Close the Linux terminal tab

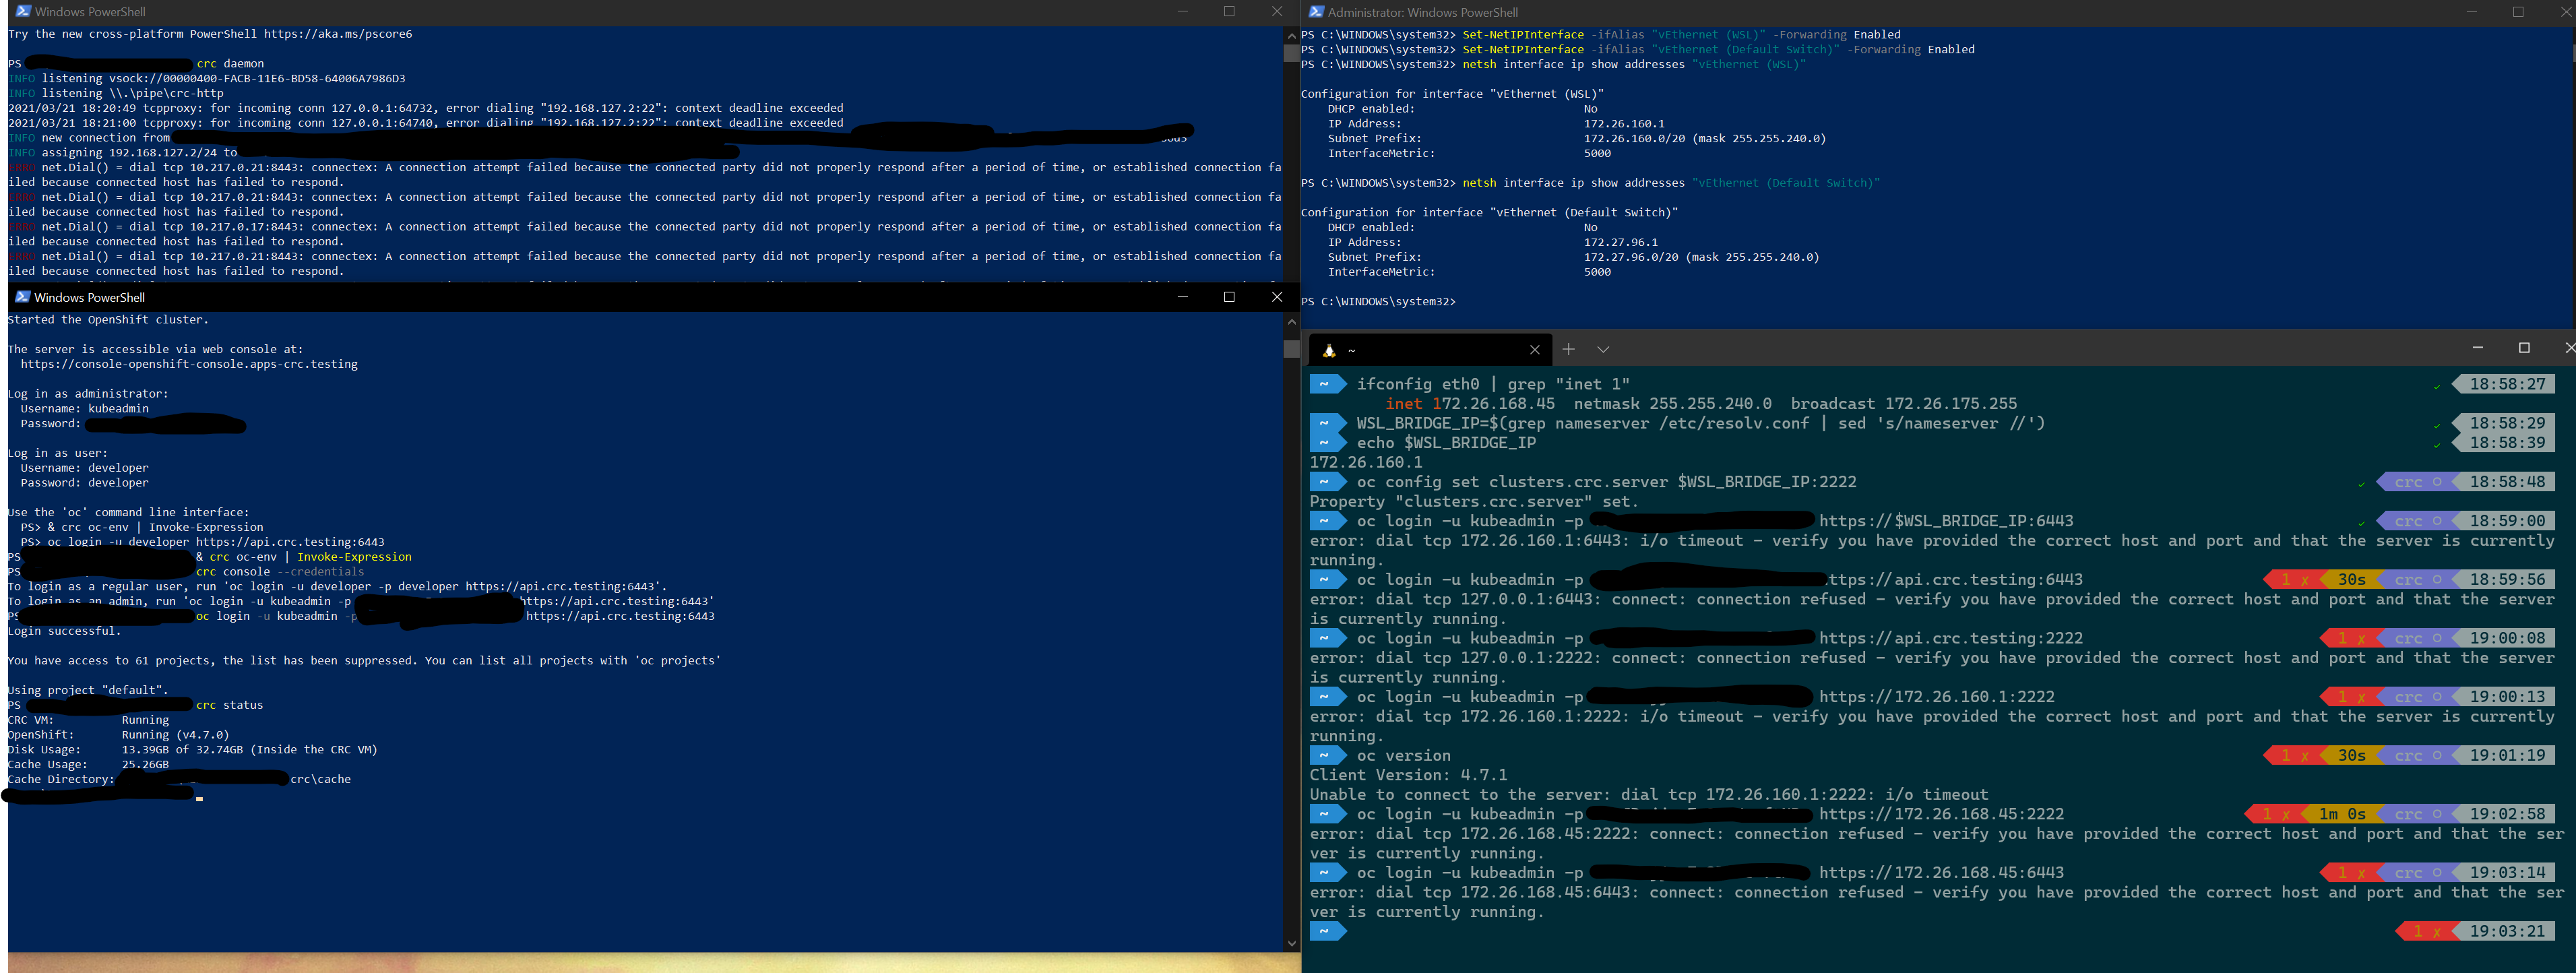coord(1535,350)
